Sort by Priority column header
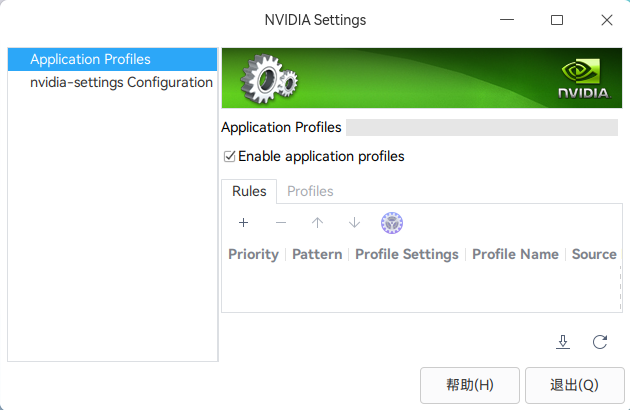This screenshot has height=410, width=630. point(254,254)
